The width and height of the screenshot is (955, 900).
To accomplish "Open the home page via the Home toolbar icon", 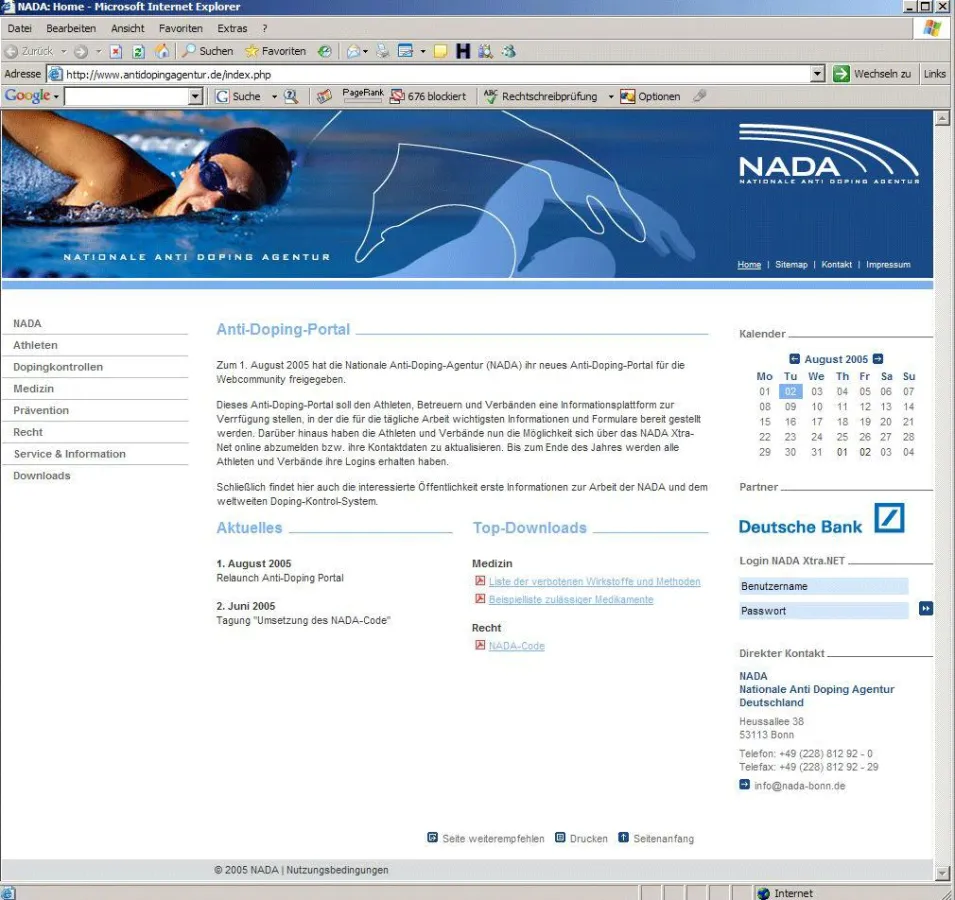I will click(163, 51).
